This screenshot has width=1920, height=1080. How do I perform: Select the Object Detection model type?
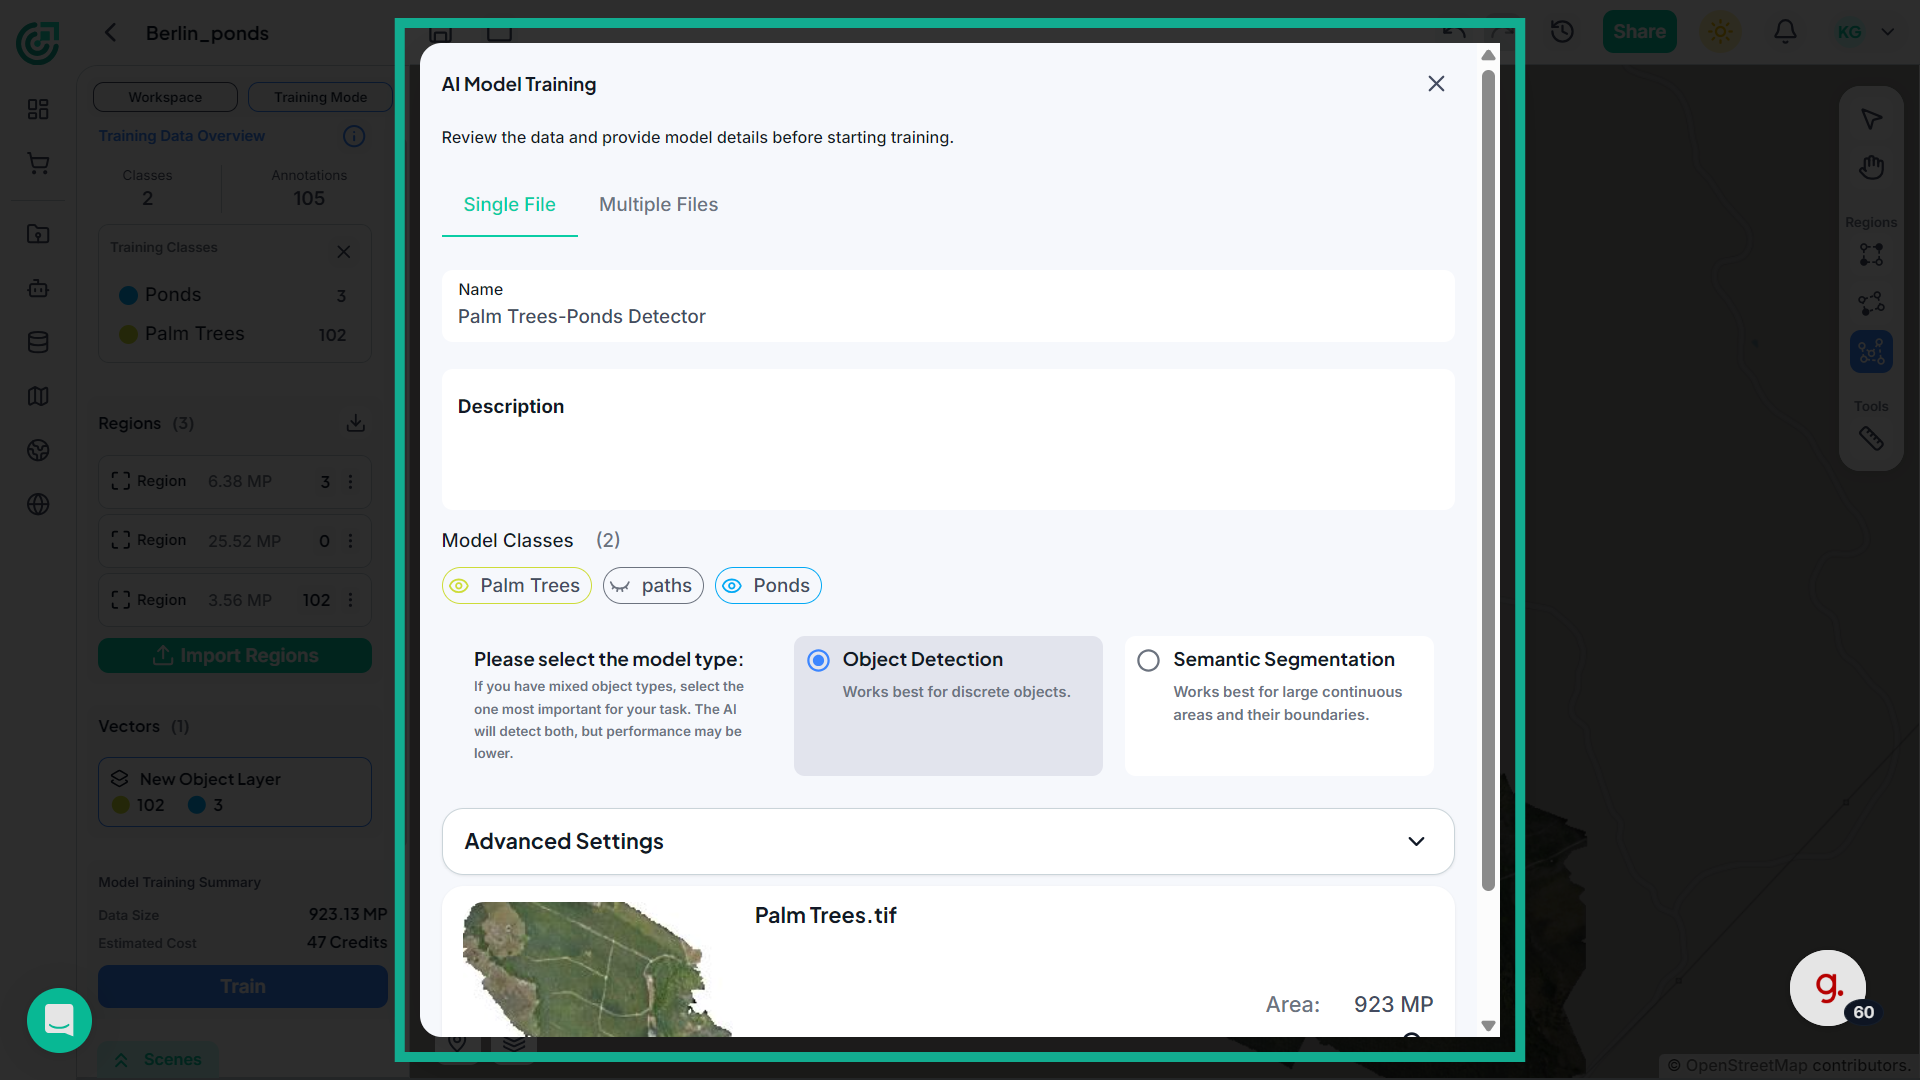click(947, 705)
